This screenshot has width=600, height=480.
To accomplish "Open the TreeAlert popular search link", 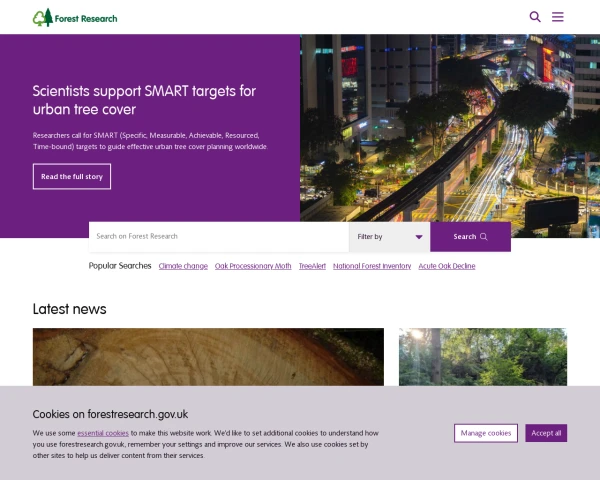I will click(x=312, y=266).
